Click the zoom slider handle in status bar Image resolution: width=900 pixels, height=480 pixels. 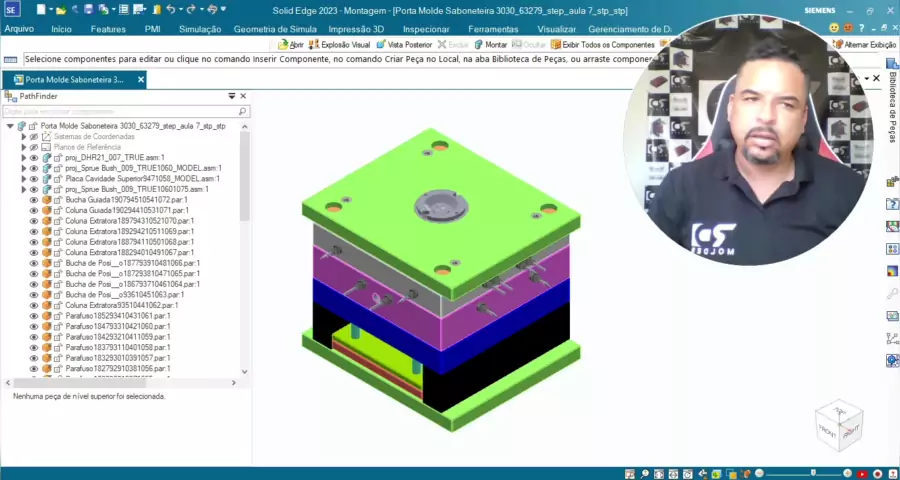click(813, 474)
